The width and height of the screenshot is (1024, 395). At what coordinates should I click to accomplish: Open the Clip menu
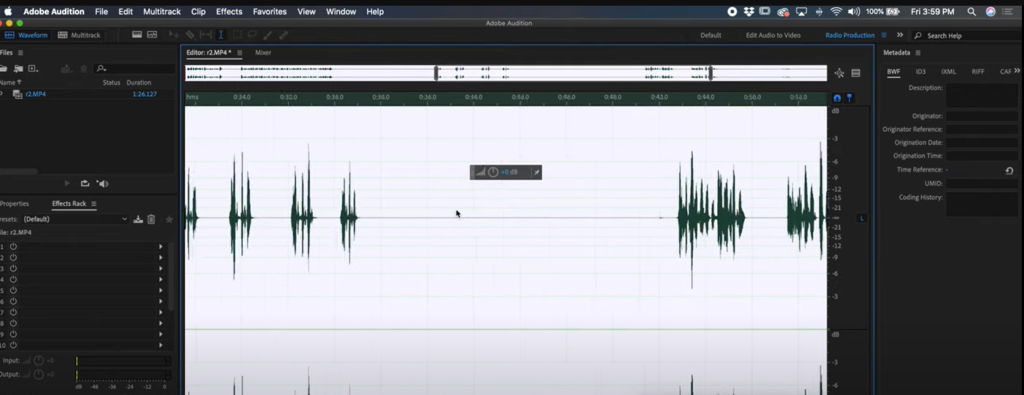tap(198, 12)
